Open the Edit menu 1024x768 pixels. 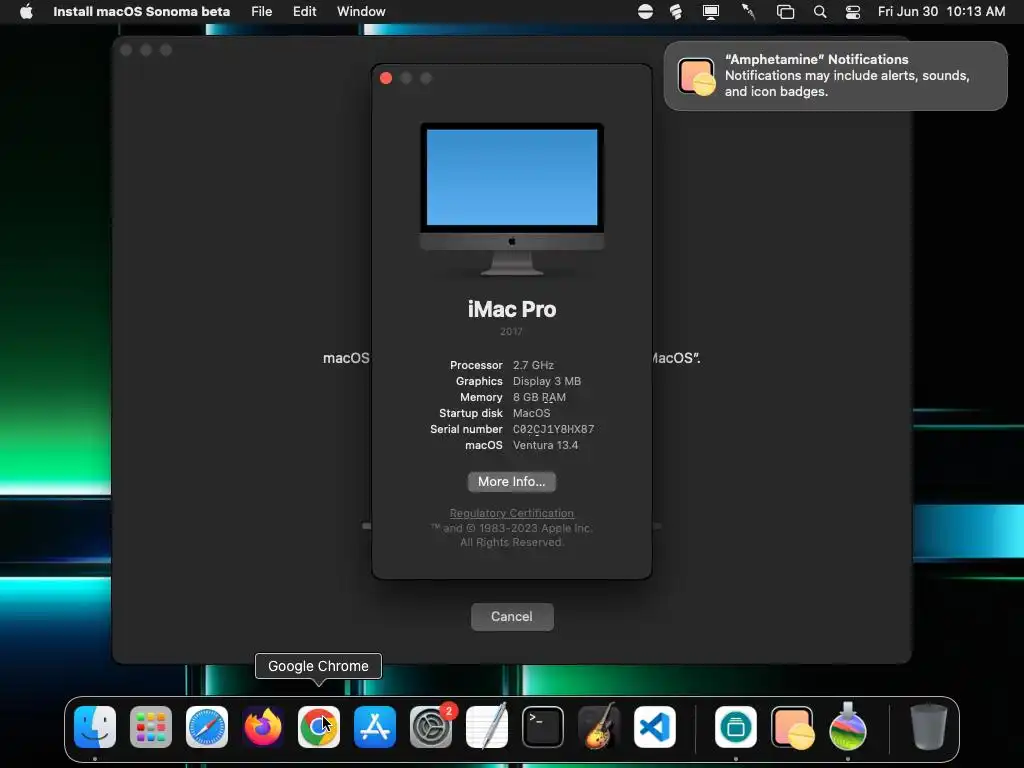click(304, 12)
